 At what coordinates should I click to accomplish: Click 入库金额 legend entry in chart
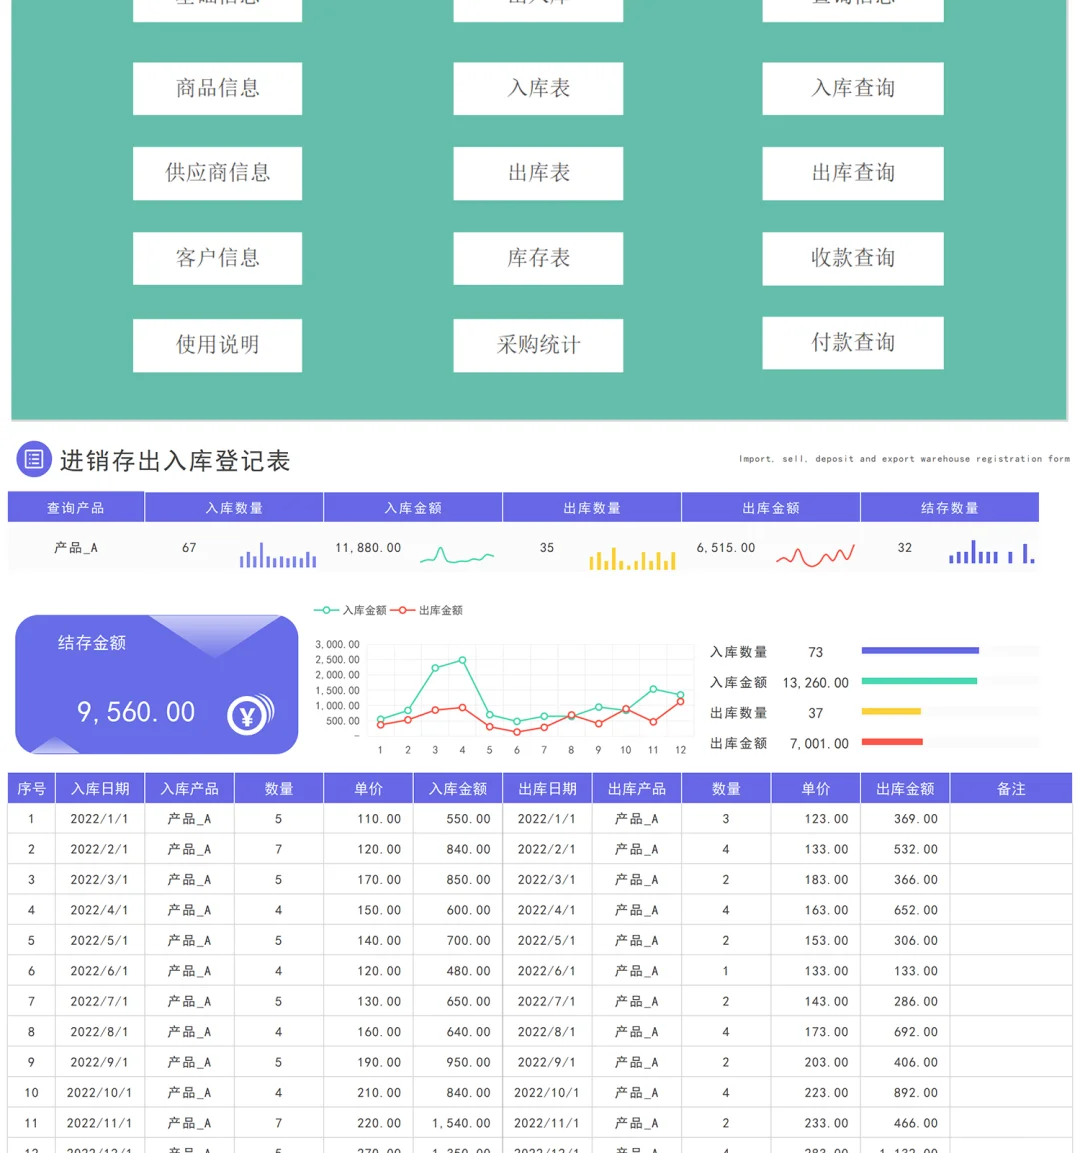[350, 610]
